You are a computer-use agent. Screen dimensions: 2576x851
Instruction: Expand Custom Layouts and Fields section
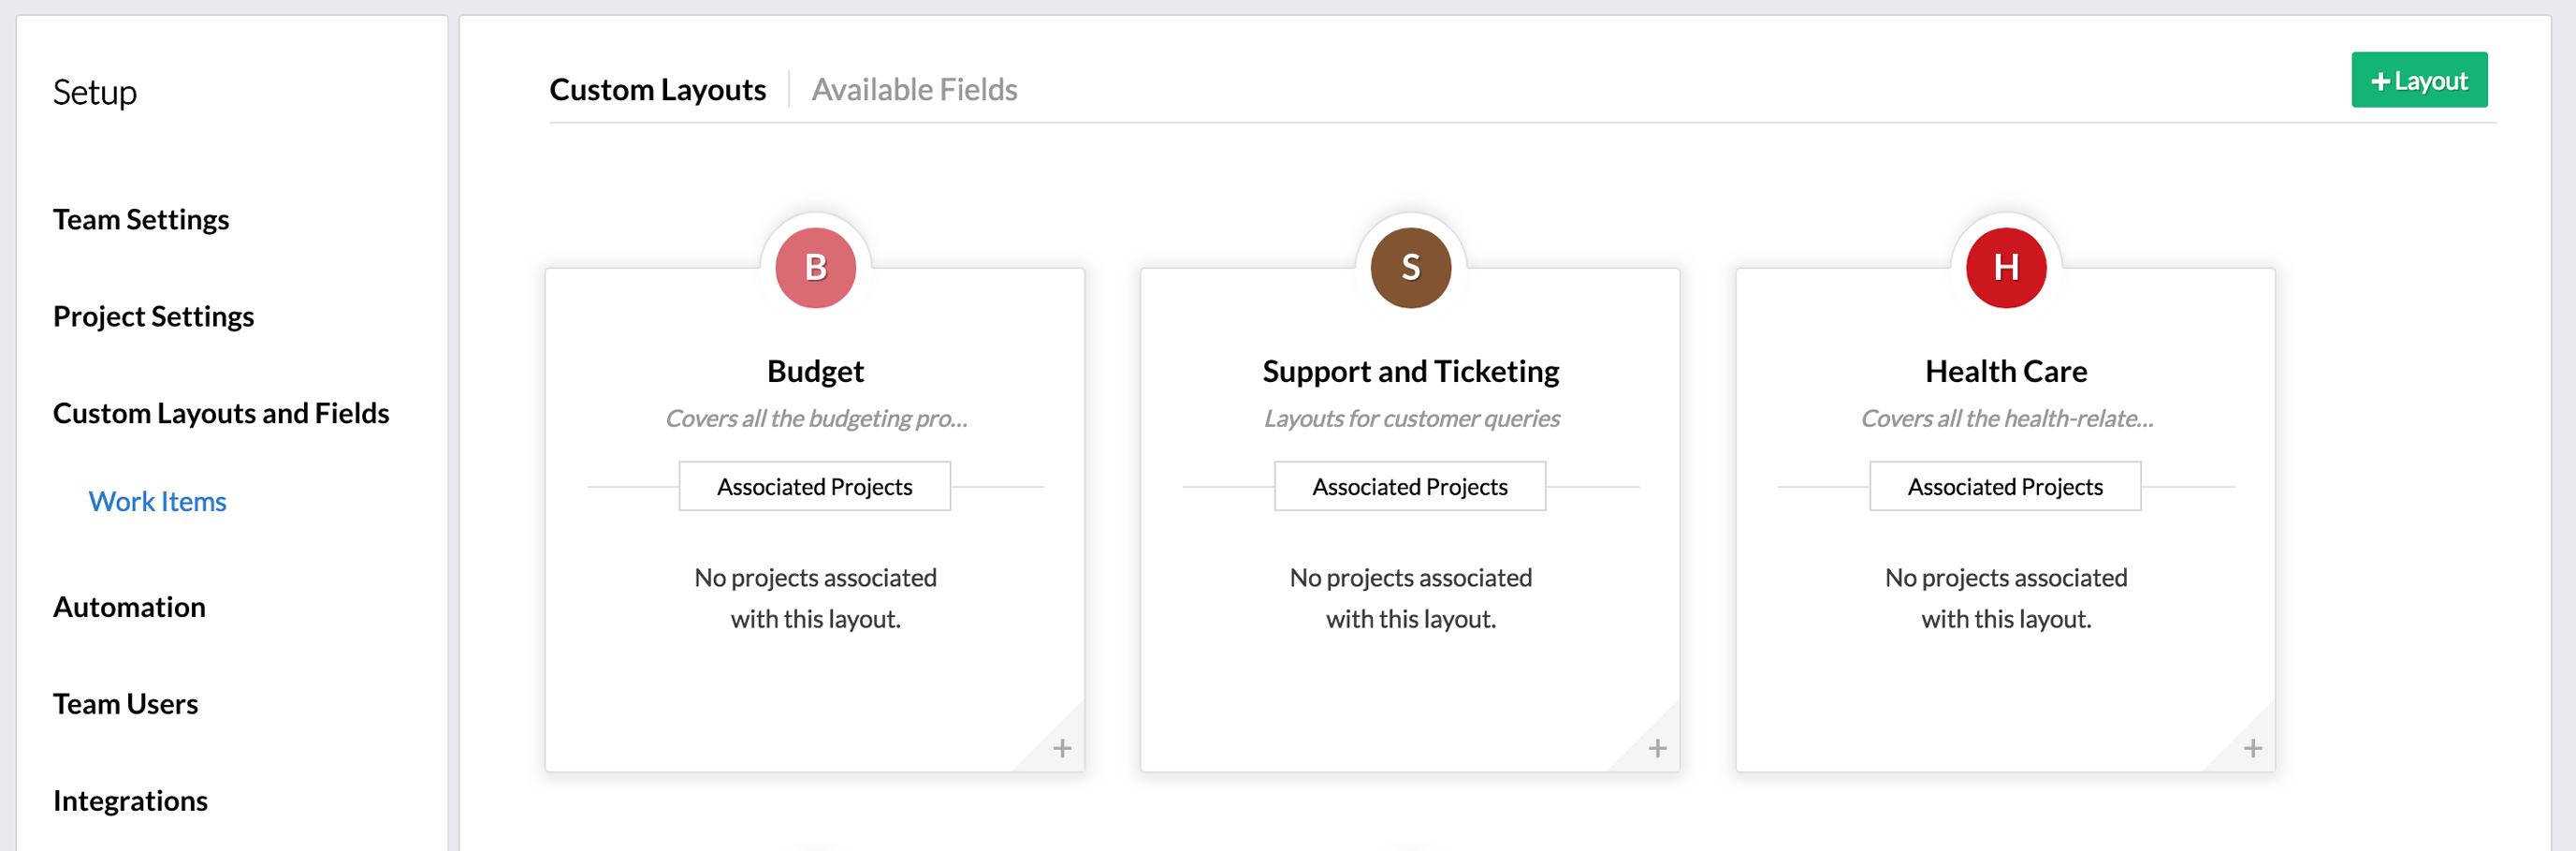(x=221, y=413)
